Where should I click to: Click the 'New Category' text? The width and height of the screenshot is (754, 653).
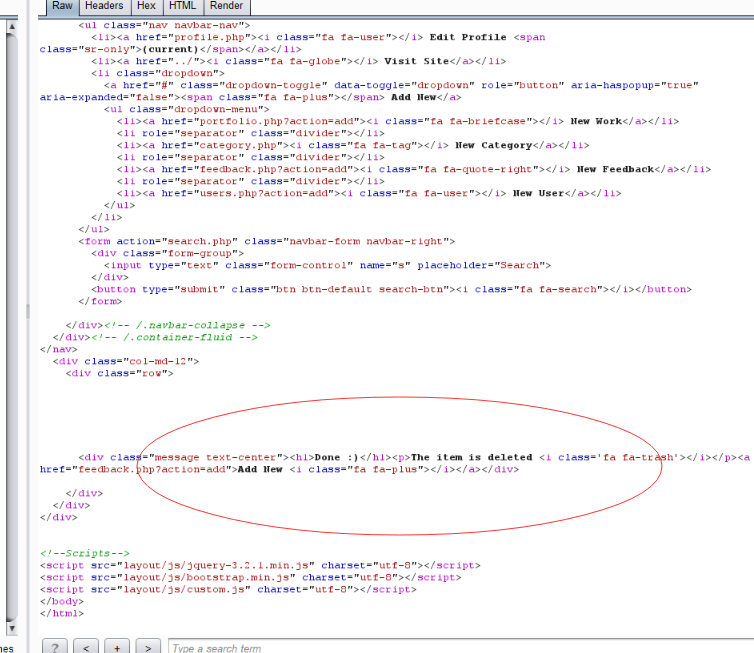tap(493, 145)
